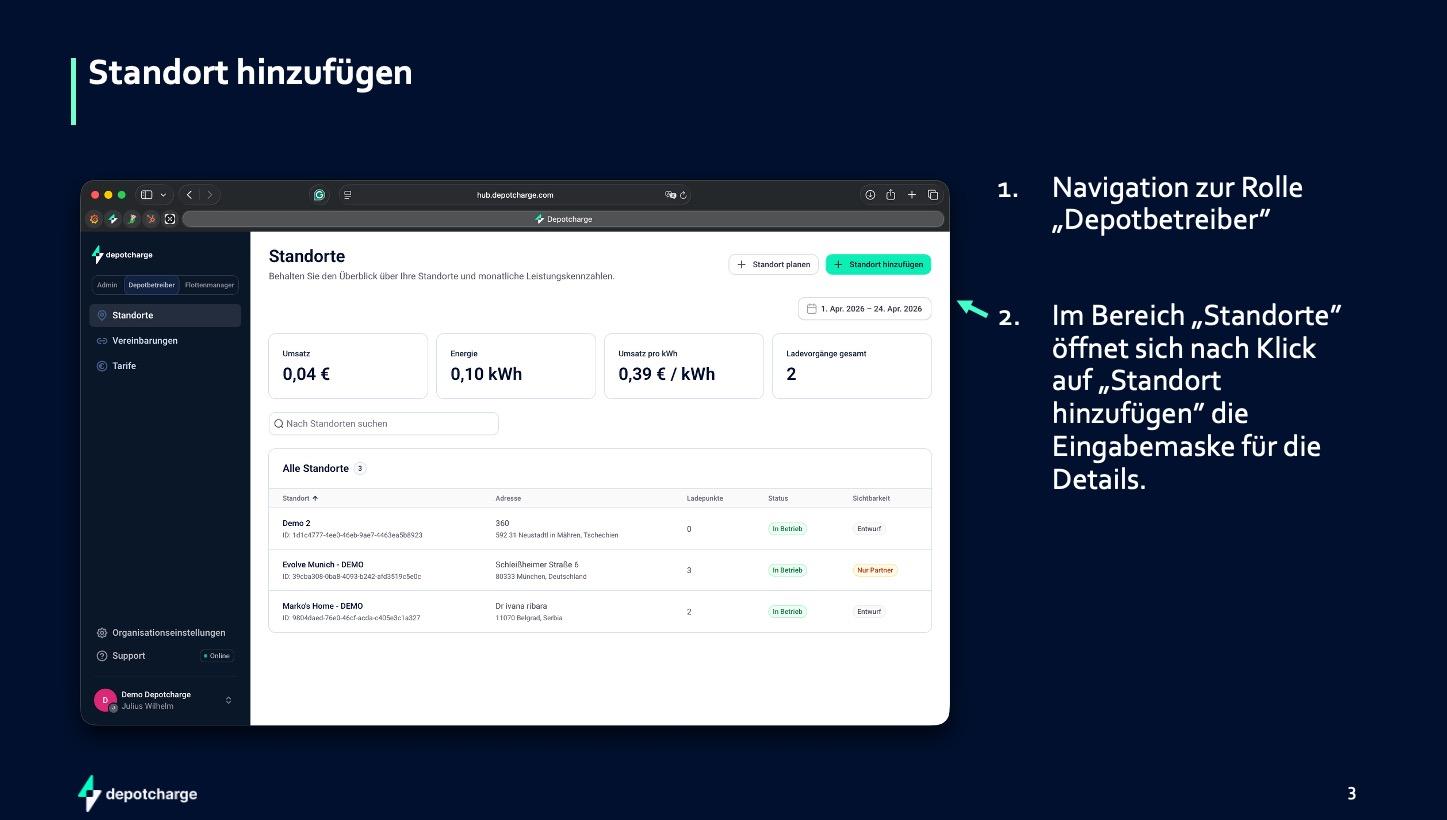Select the Depotbetreiber role
1447x820 pixels.
pos(151,285)
